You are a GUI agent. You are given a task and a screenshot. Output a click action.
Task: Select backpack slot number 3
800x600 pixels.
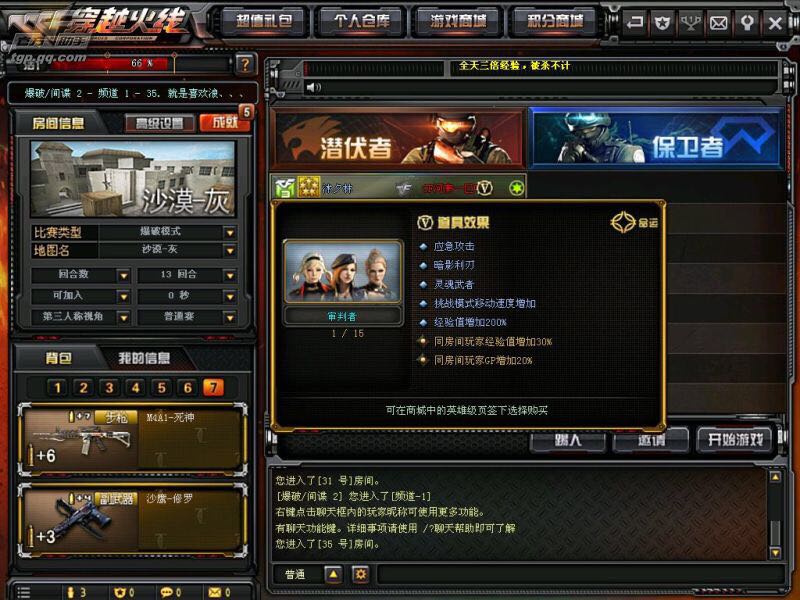click(109, 388)
